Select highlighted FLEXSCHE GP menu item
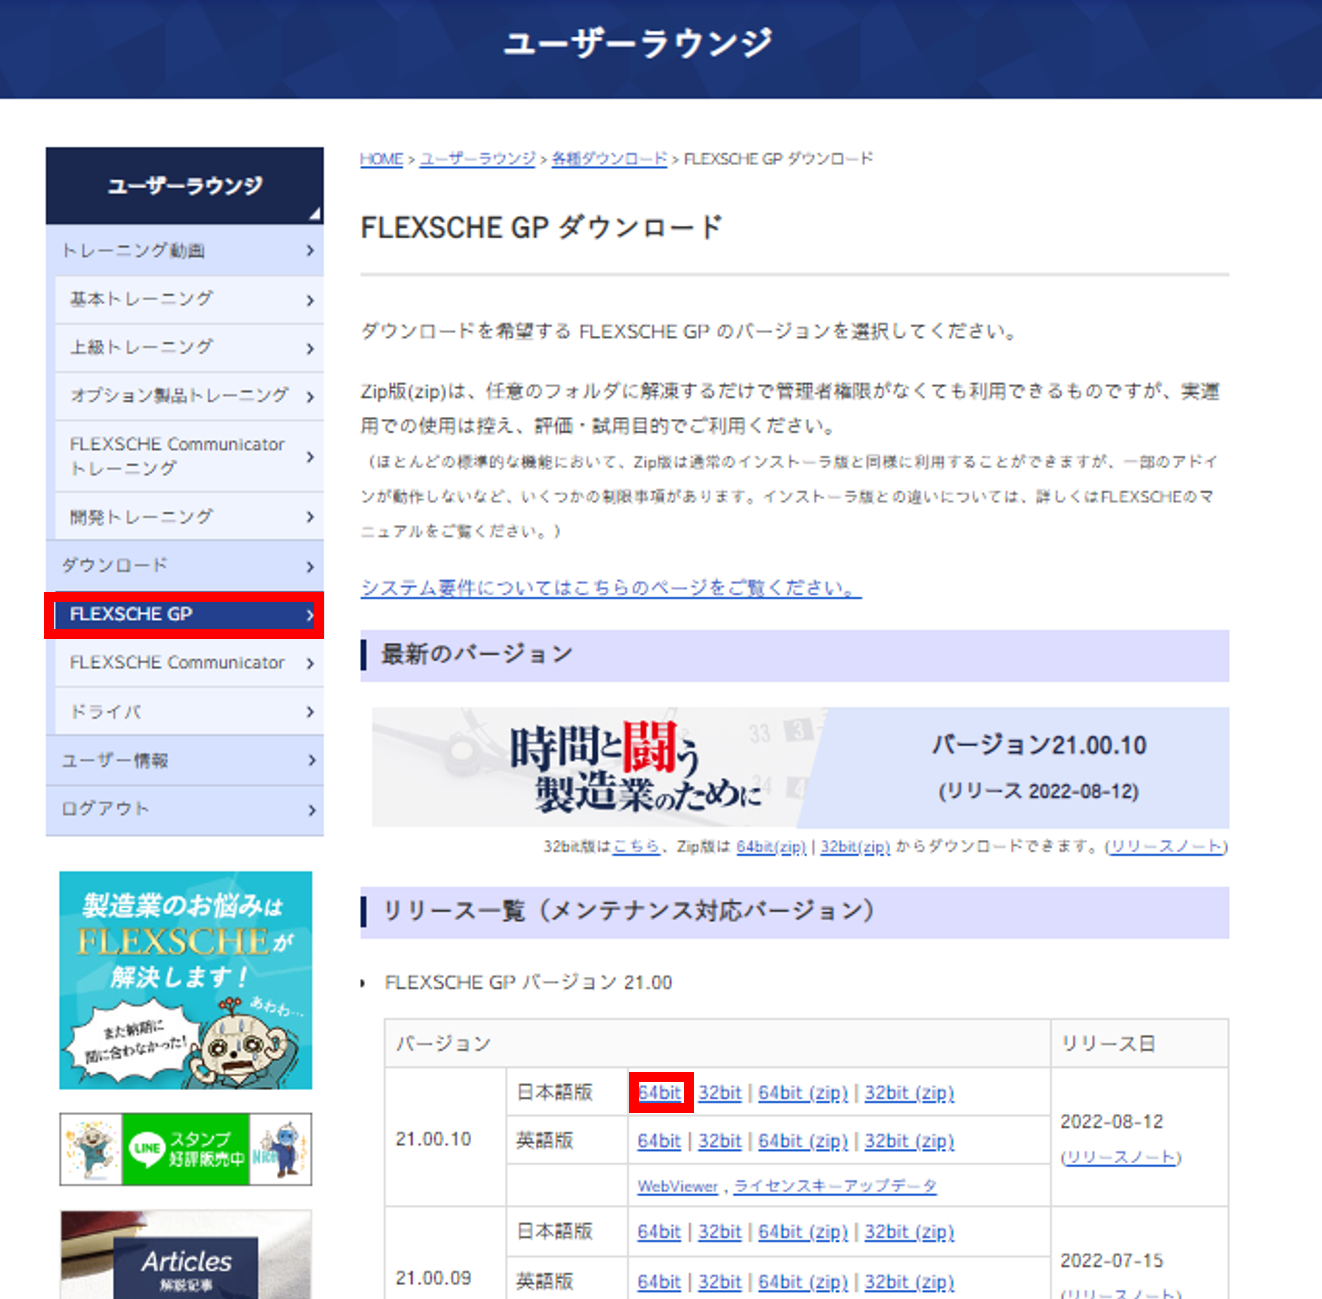Screen dimensions: 1322x1299 (184, 615)
